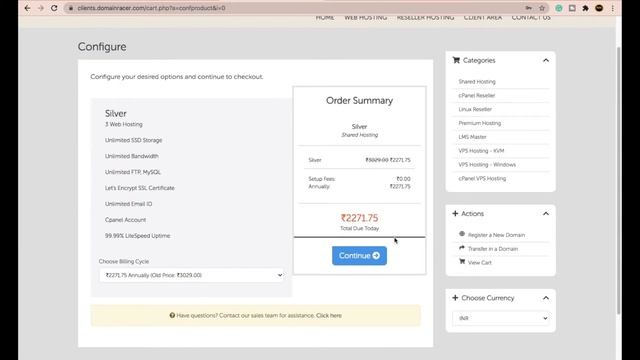Reload the page with the refresh icon
The width and height of the screenshot is (640, 360).
click(x=54, y=8)
